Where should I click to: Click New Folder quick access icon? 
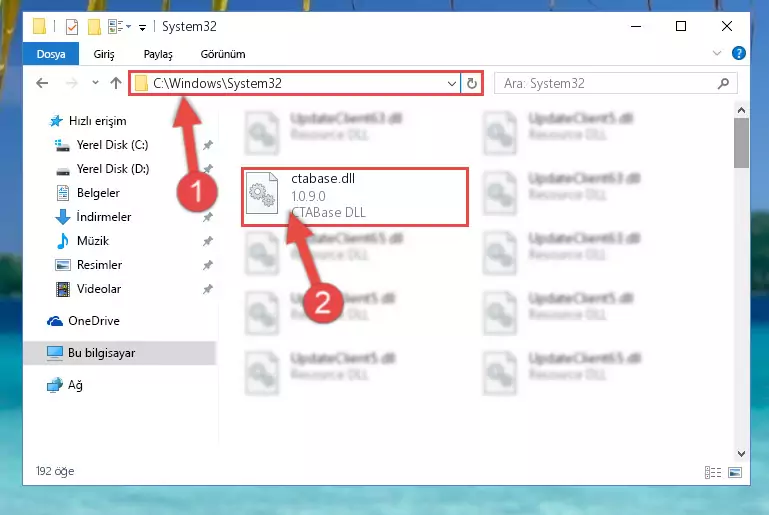tap(94, 26)
